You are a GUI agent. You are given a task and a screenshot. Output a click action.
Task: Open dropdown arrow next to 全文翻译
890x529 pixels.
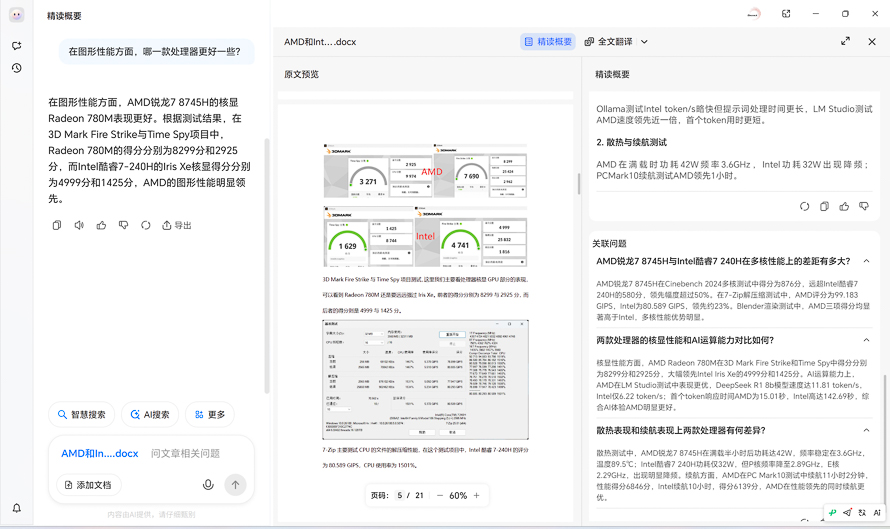(644, 41)
